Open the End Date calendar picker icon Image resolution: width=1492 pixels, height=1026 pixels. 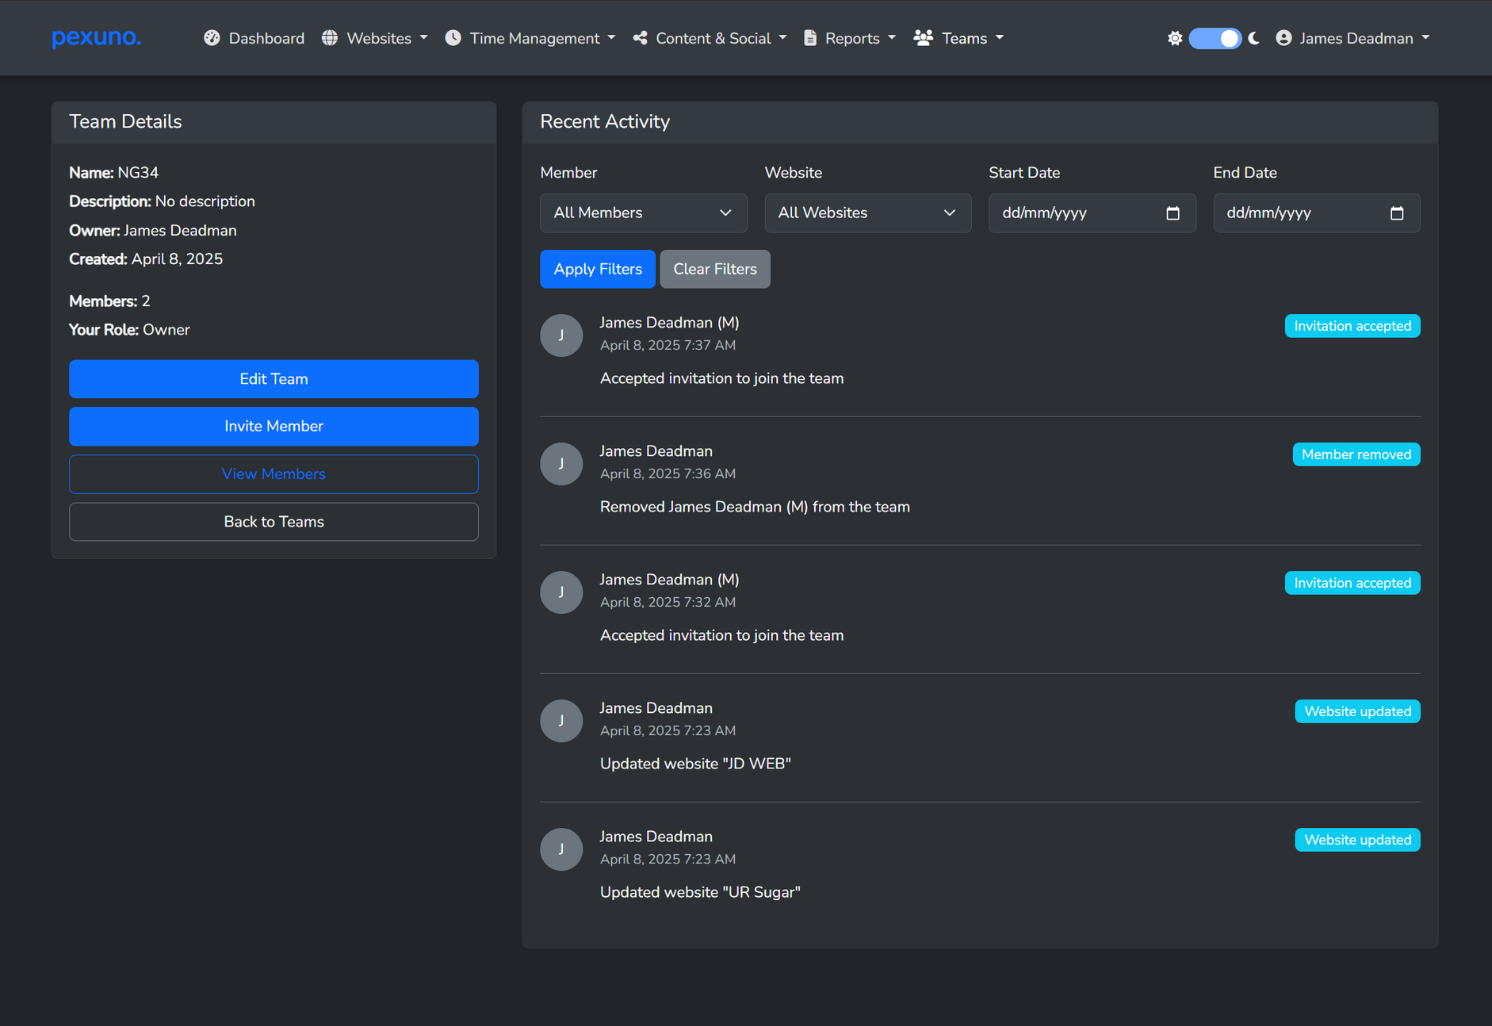point(1397,213)
